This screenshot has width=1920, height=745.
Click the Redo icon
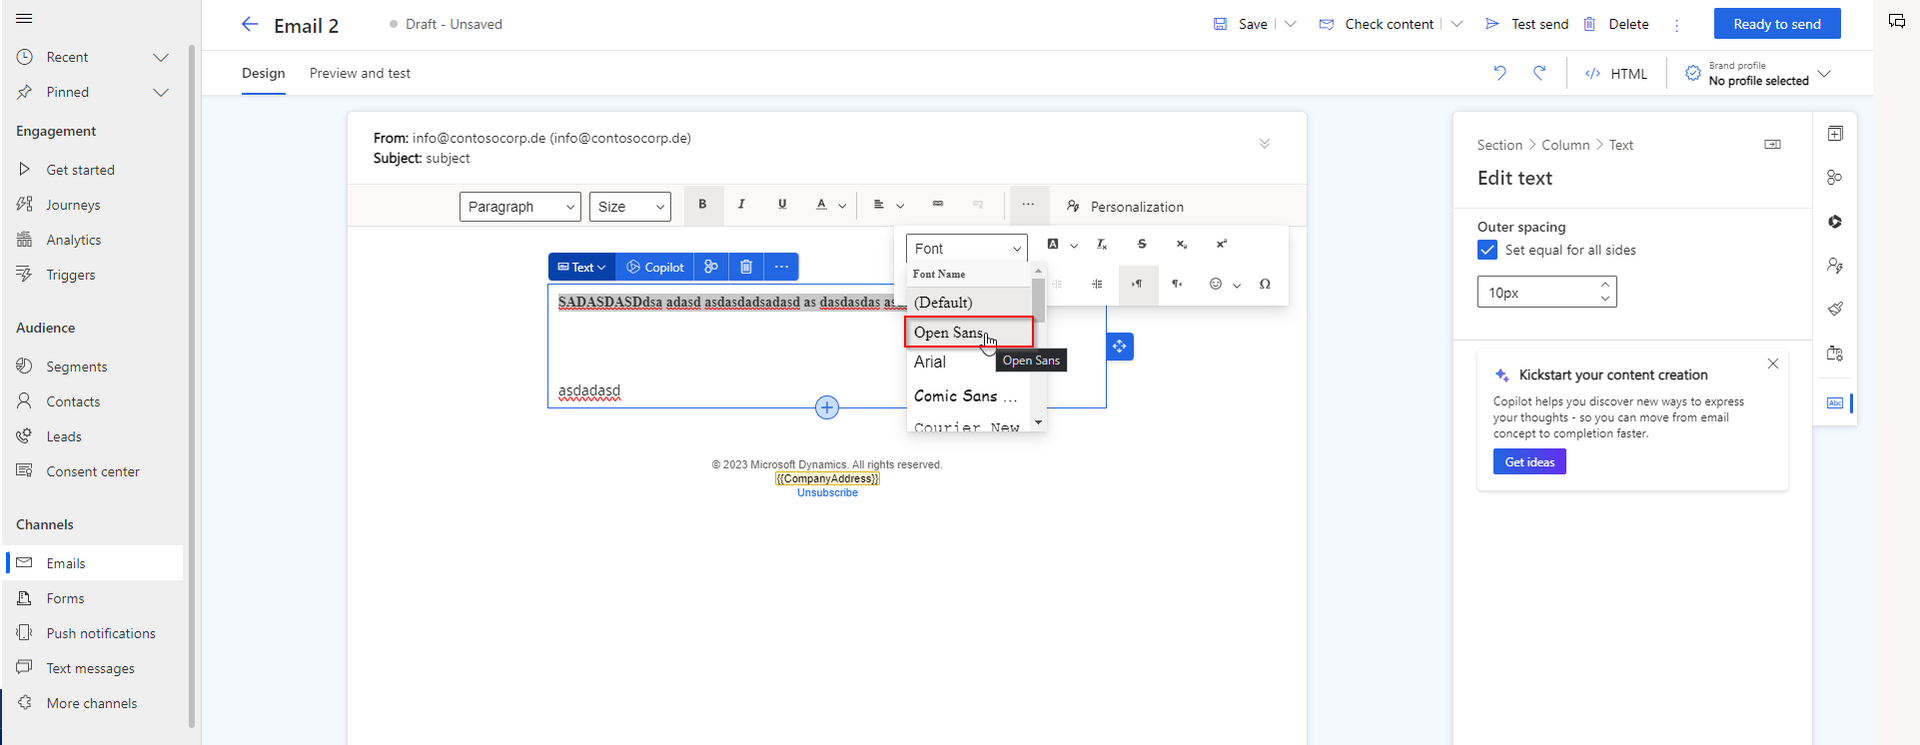pyautogui.click(x=1540, y=72)
